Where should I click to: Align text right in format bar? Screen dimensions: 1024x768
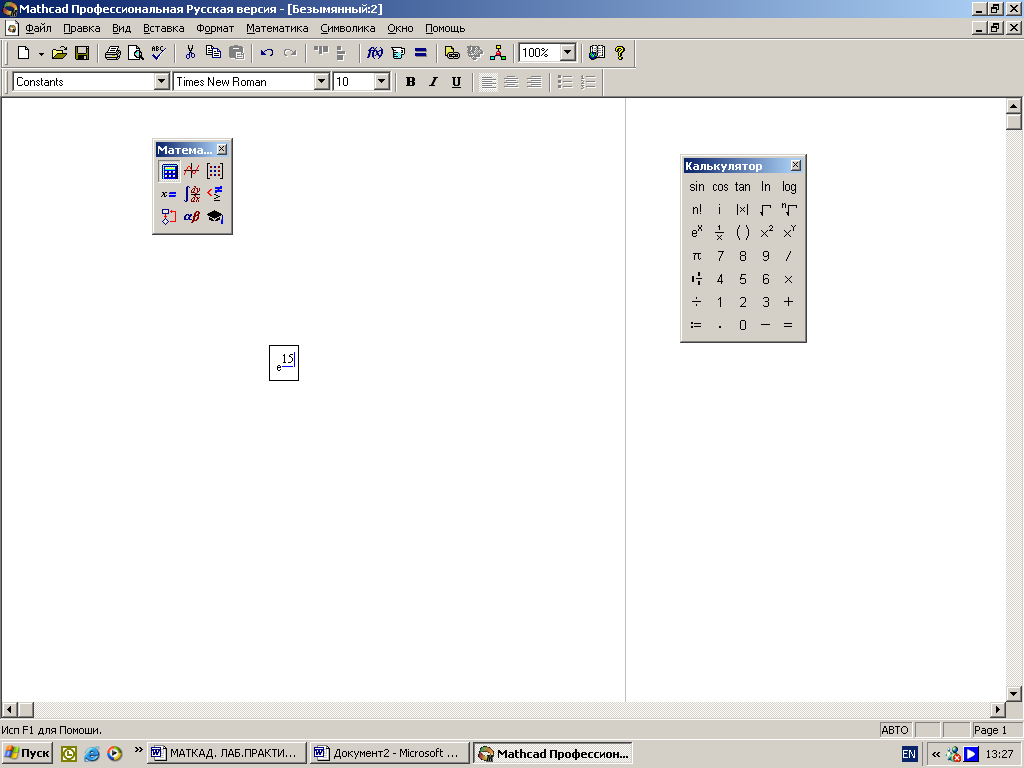tap(534, 82)
